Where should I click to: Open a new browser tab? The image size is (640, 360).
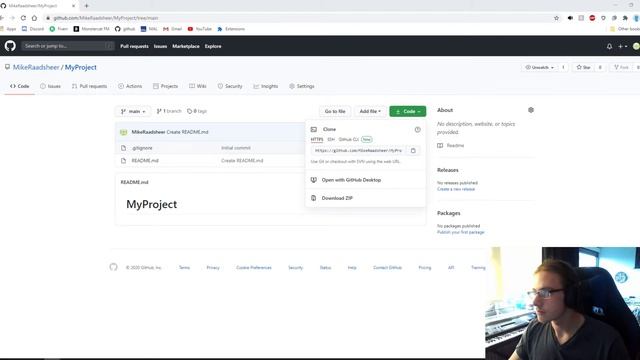coord(87,6)
